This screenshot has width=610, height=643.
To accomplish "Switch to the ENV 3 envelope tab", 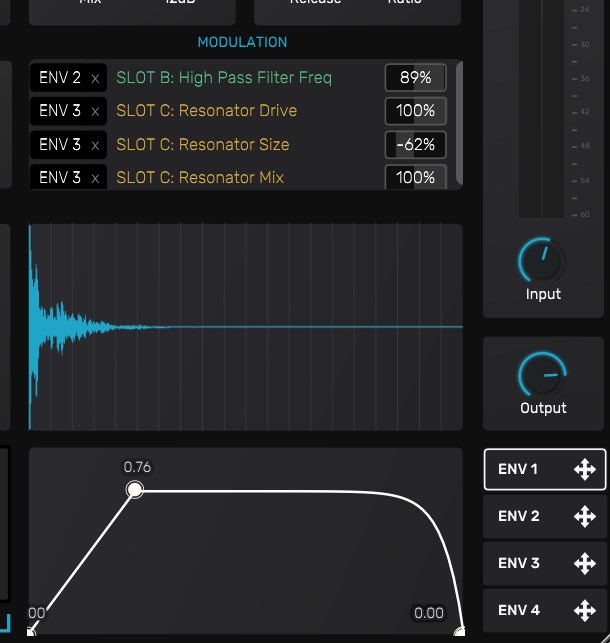I will (x=519, y=563).
